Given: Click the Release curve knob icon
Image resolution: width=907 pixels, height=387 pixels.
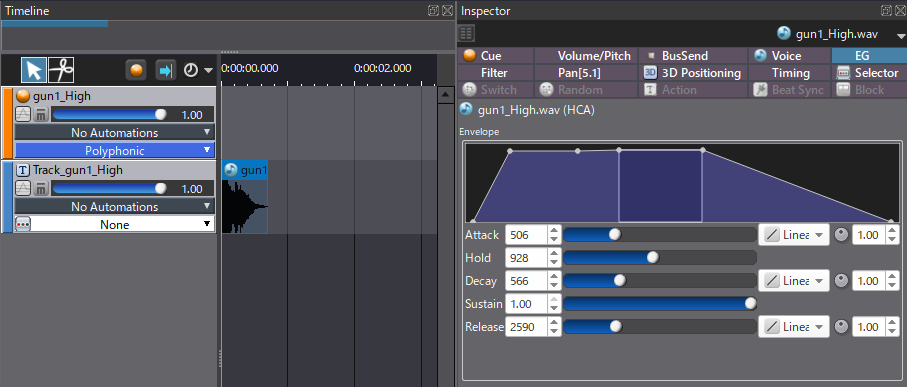Looking at the screenshot, I should point(842,327).
